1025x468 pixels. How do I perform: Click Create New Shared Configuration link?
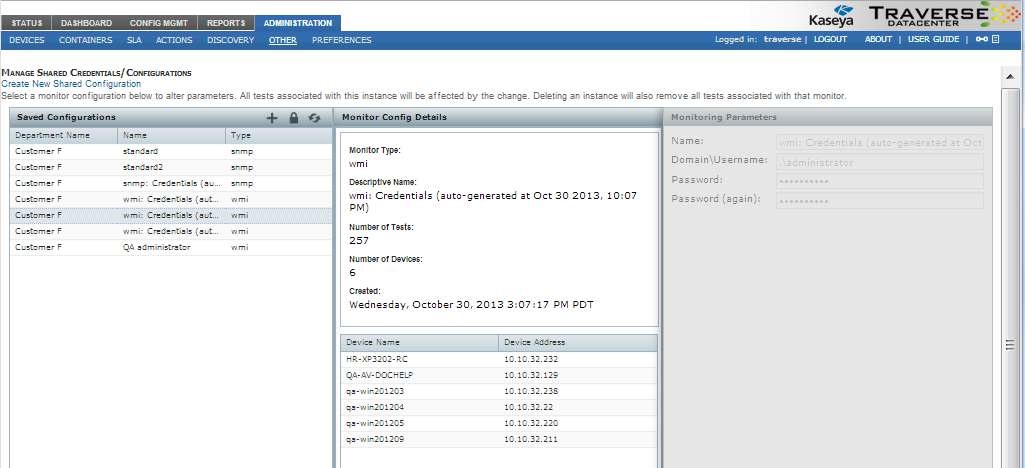(x=70, y=84)
